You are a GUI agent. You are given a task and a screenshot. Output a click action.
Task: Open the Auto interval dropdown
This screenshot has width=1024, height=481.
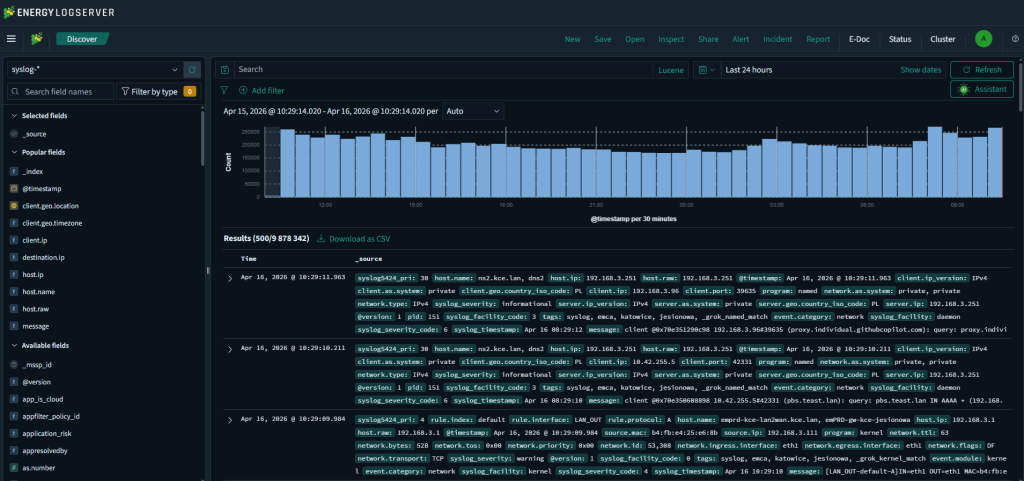click(472, 111)
